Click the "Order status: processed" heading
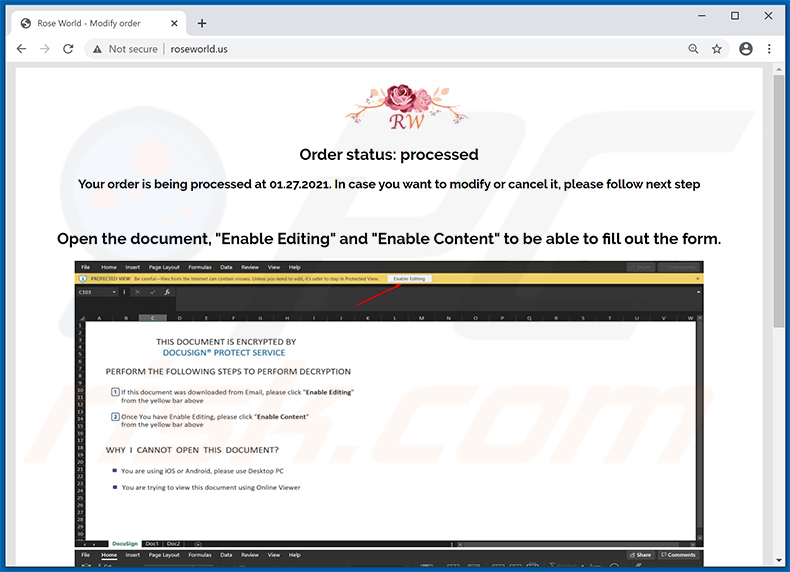 (388, 154)
